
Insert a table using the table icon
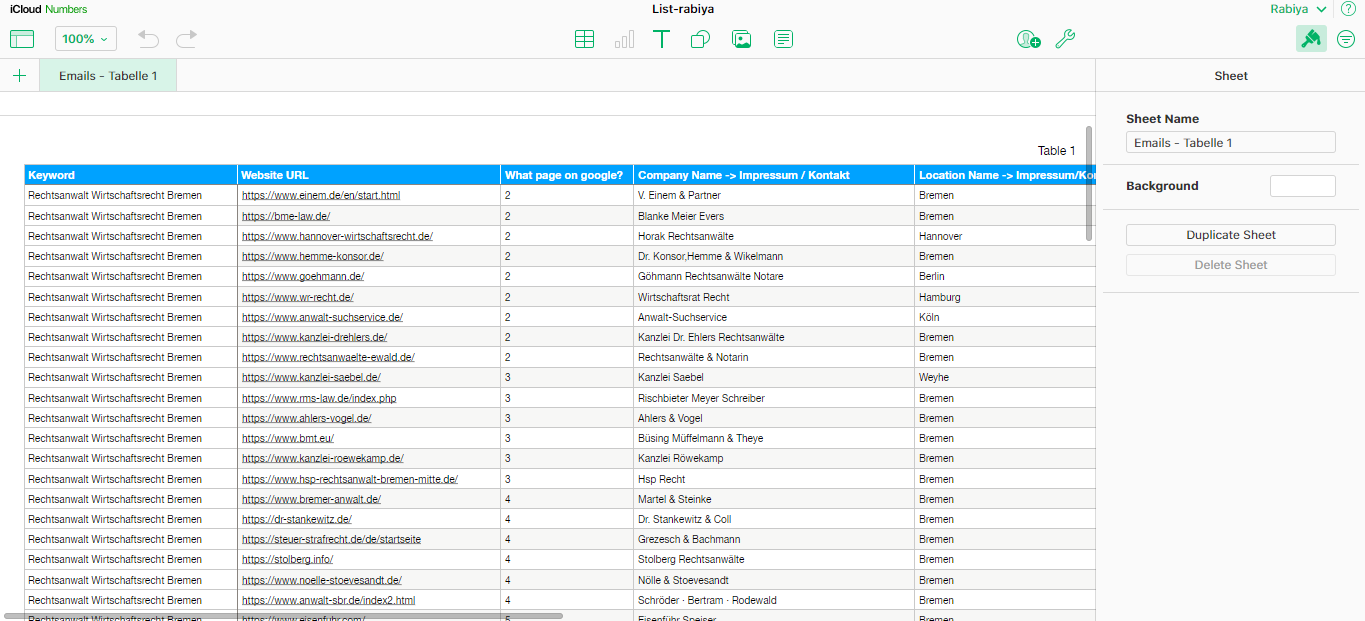tap(584, 39)
